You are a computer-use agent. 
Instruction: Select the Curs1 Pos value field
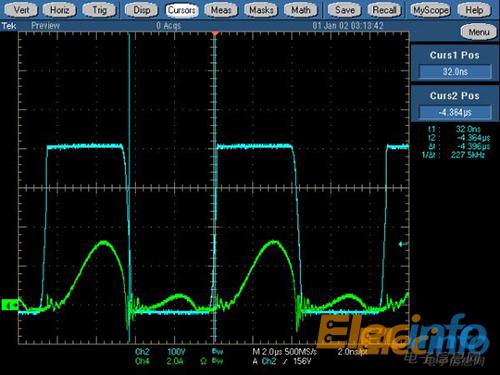pyautogui.click(x=455, y=72)
